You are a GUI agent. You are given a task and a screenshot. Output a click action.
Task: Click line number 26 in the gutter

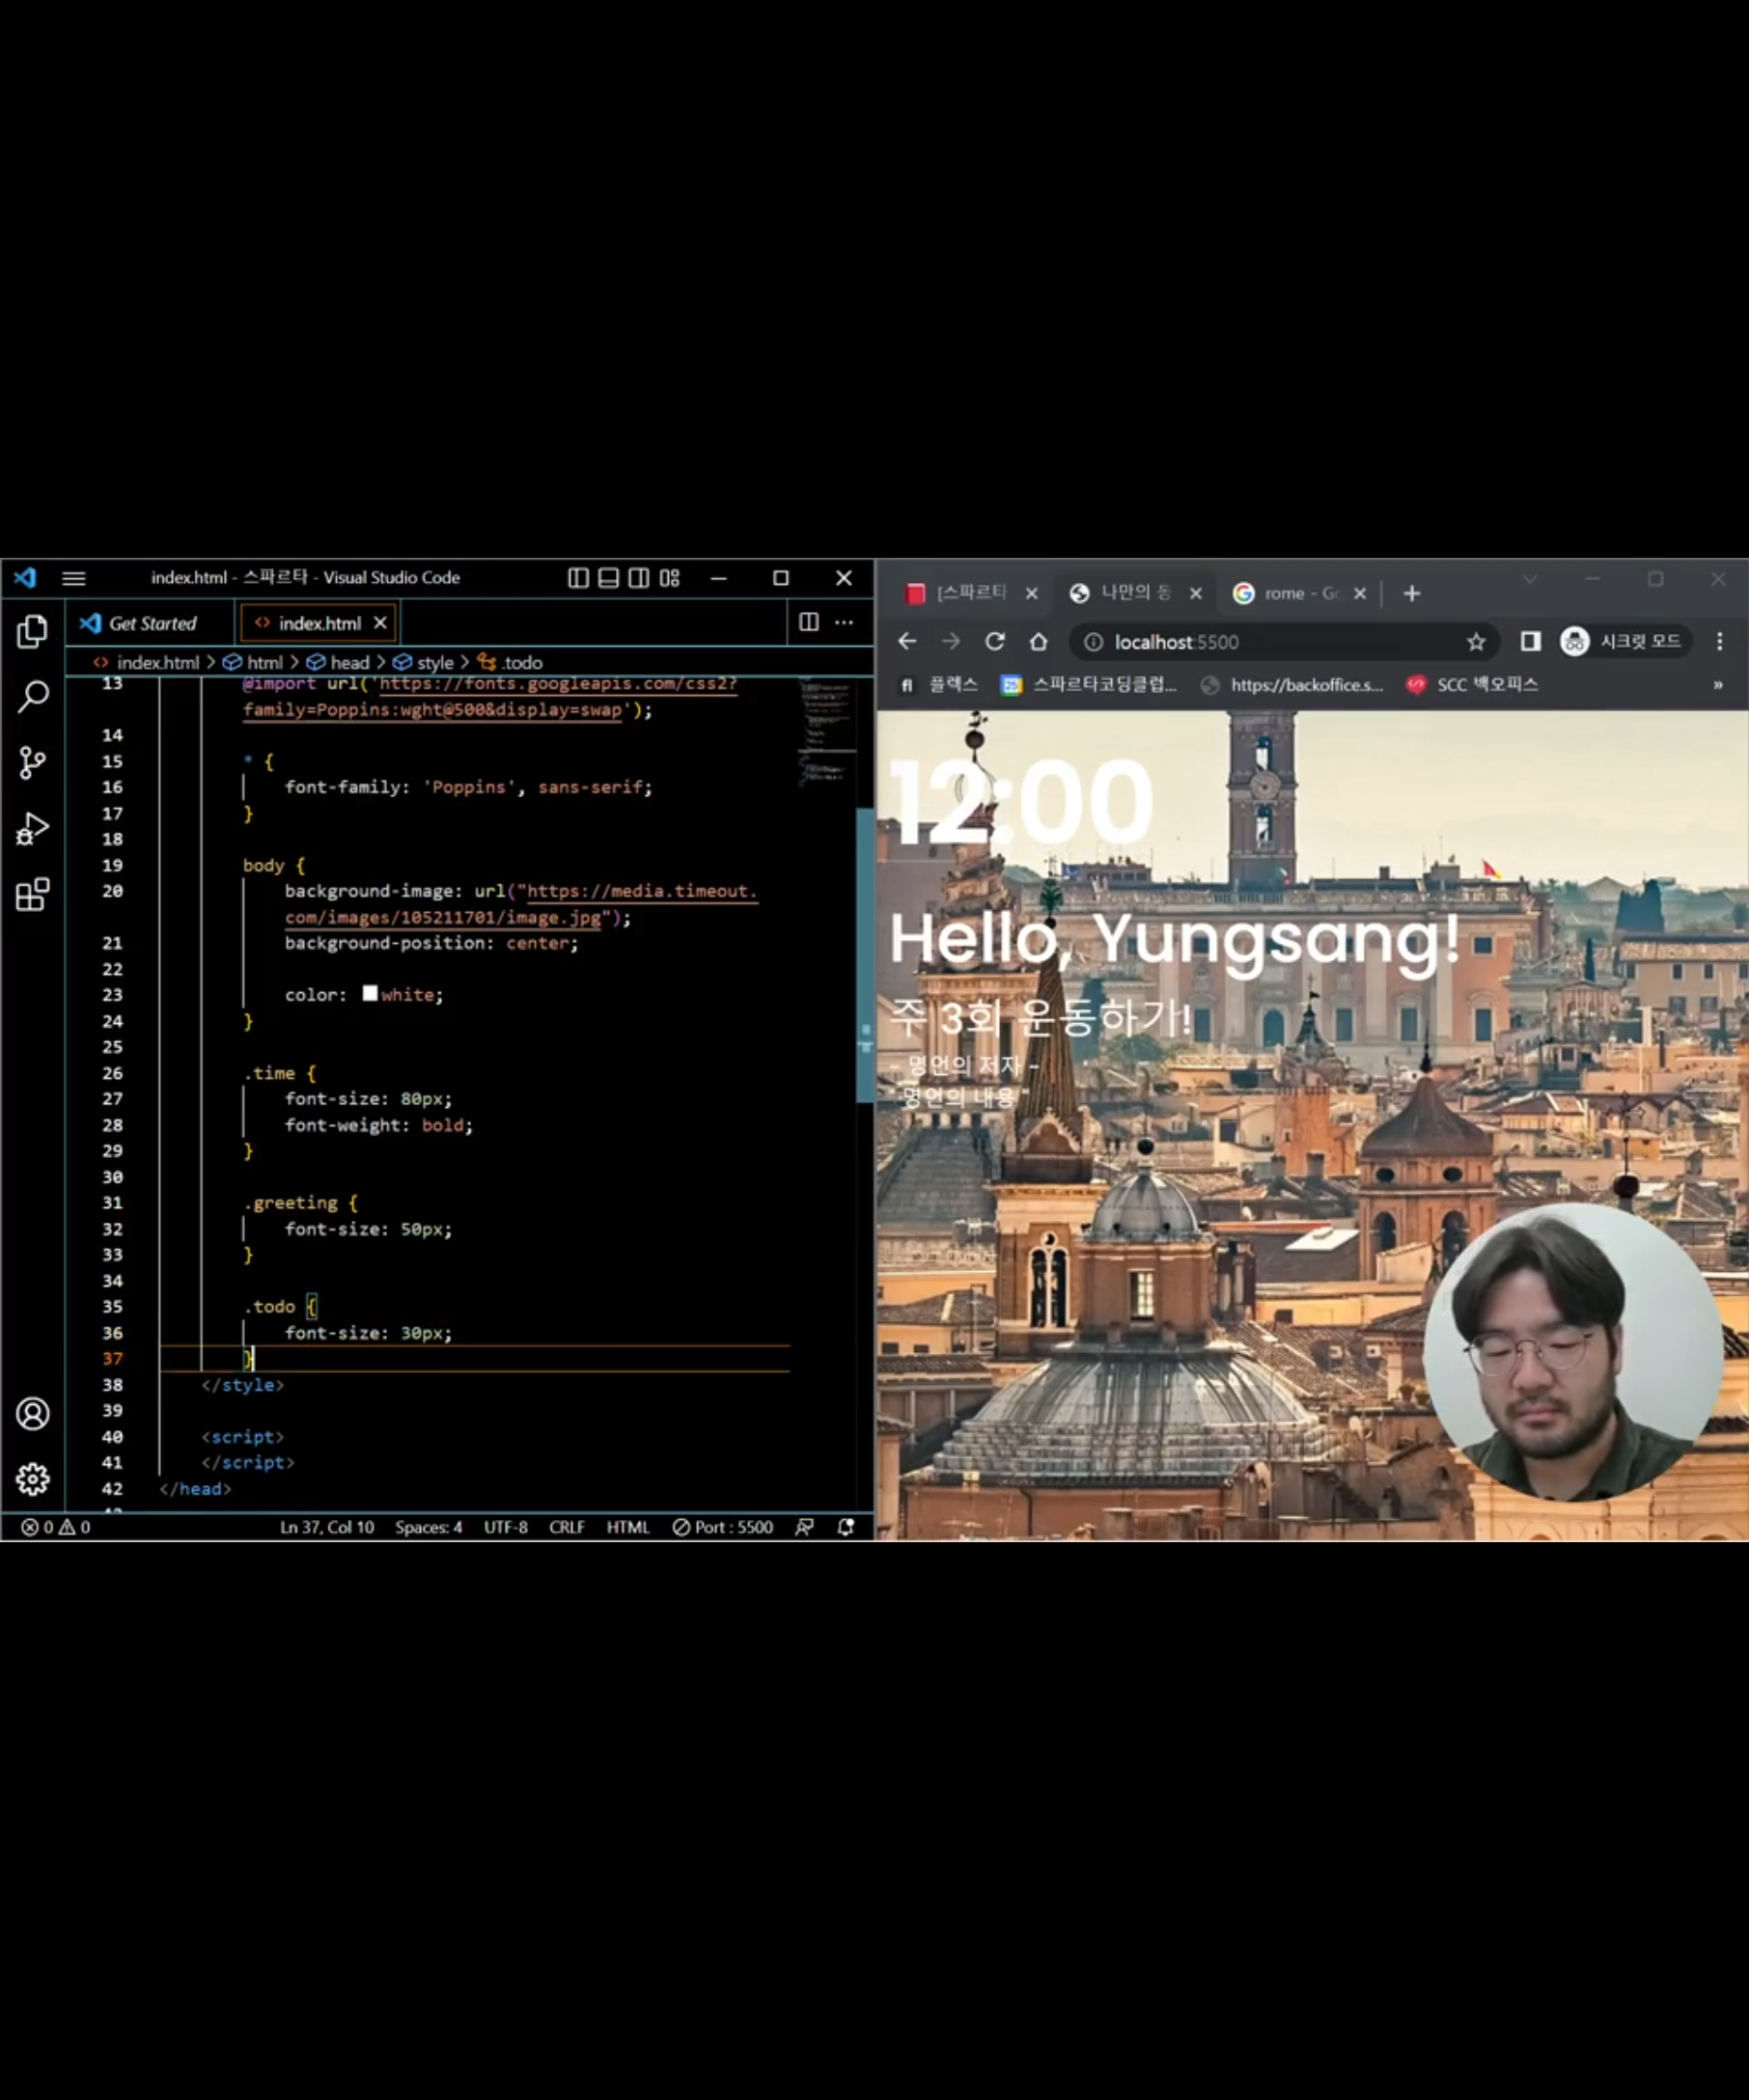coord(112,1073)
